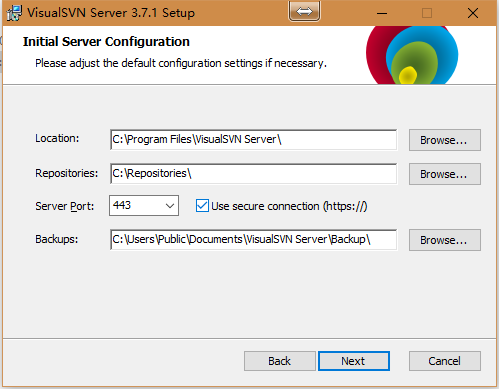Go to the previous step with Back
Viewport: 499px width, 389px height.
pos(280,361)
